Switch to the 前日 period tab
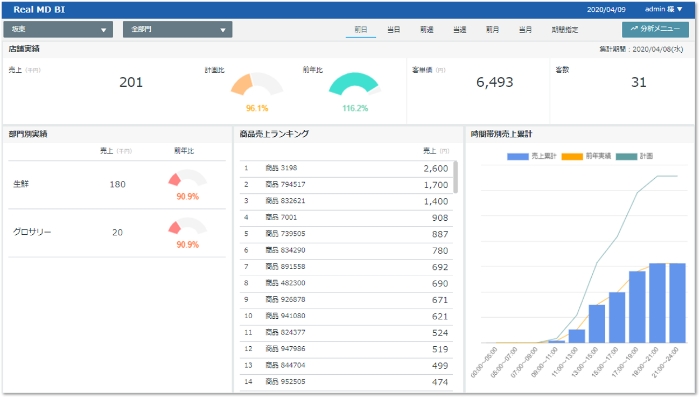 [361, 29]
